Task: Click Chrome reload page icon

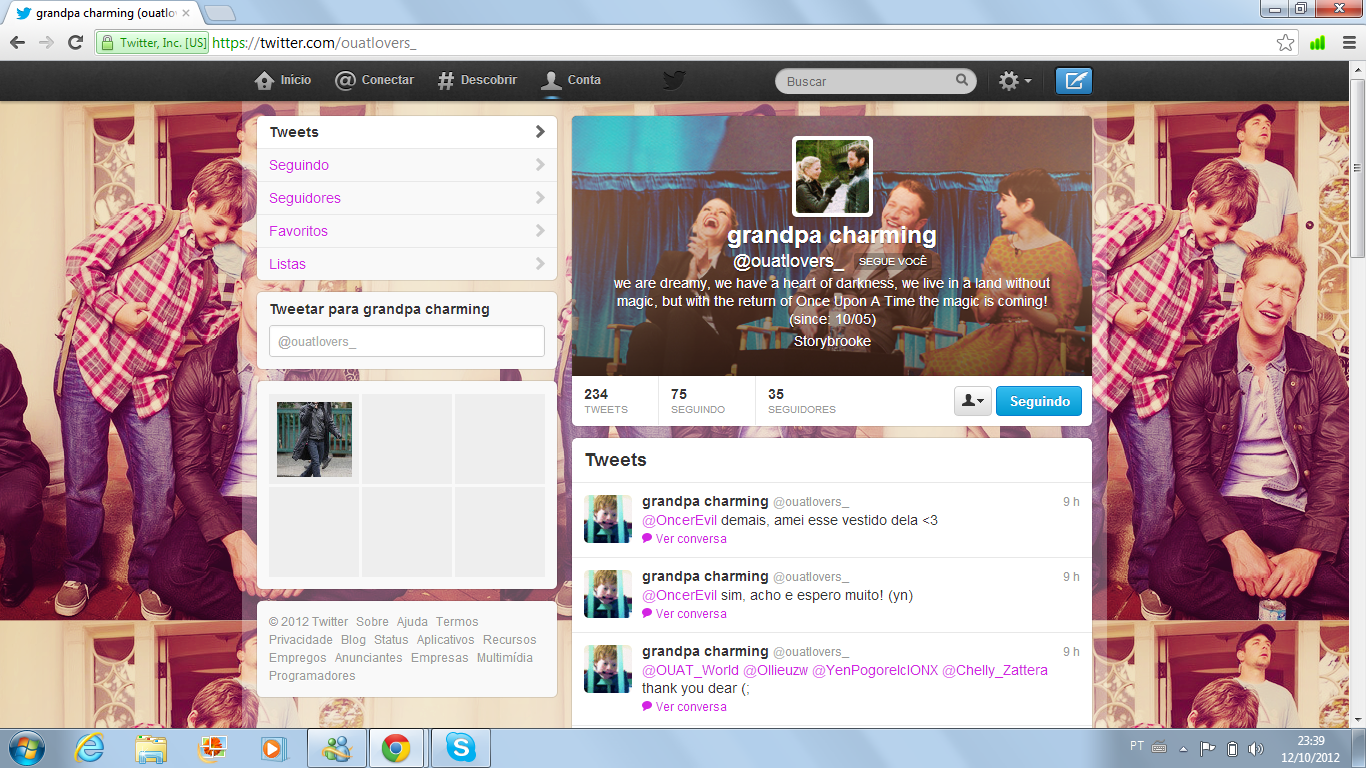Action: pyautogui.click(x=75, y=42)
